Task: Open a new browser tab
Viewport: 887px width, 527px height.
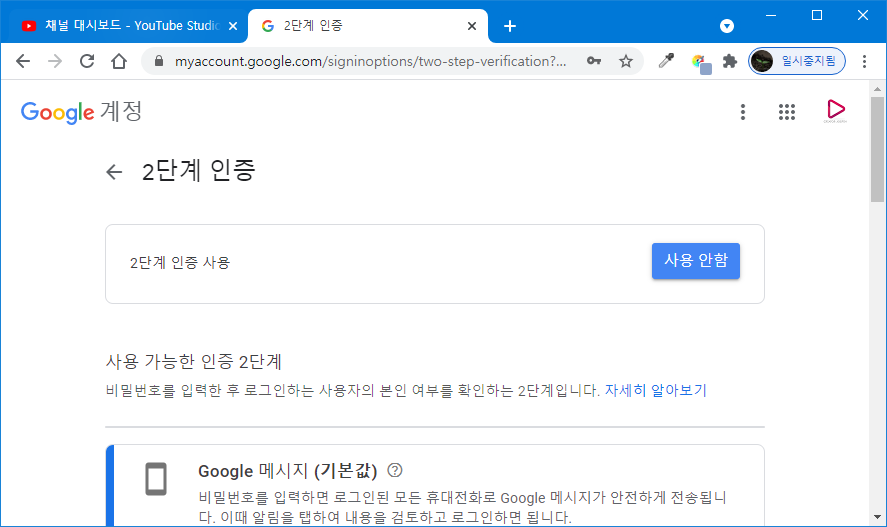Action: 510,26
